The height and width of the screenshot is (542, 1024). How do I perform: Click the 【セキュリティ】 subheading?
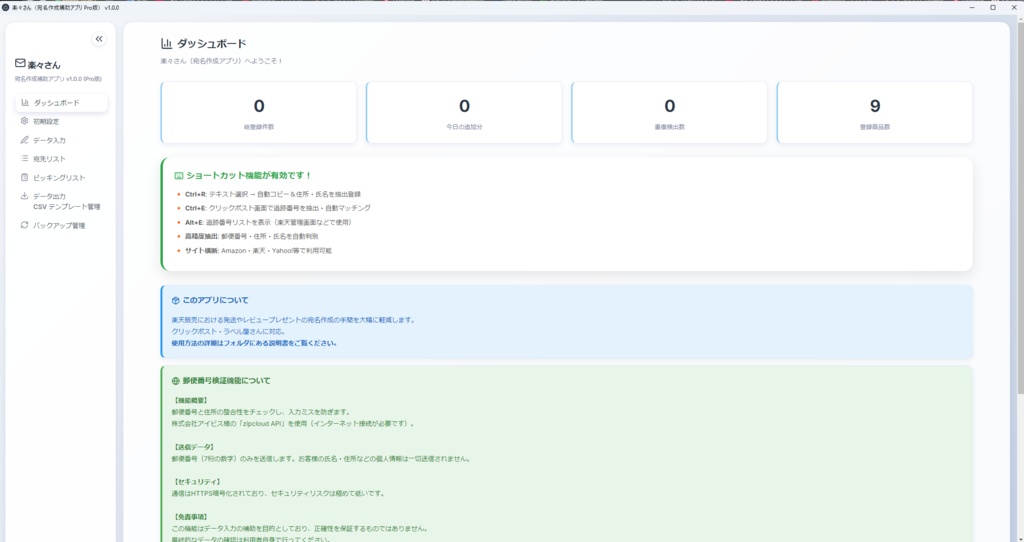coord(197,482)
